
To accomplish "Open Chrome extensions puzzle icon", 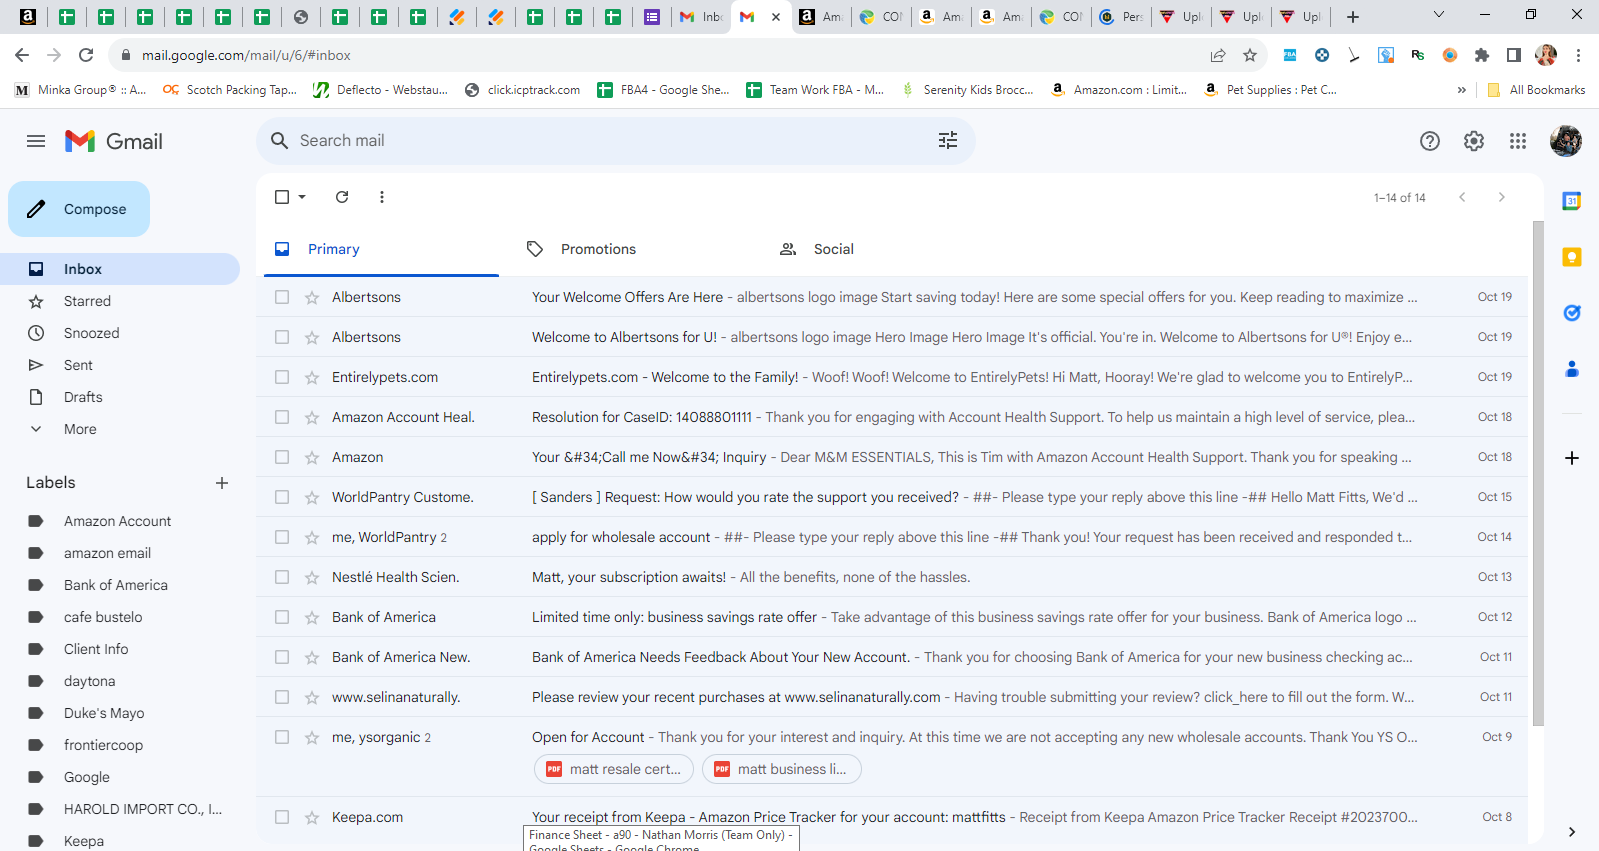I will click(1482, 55).
